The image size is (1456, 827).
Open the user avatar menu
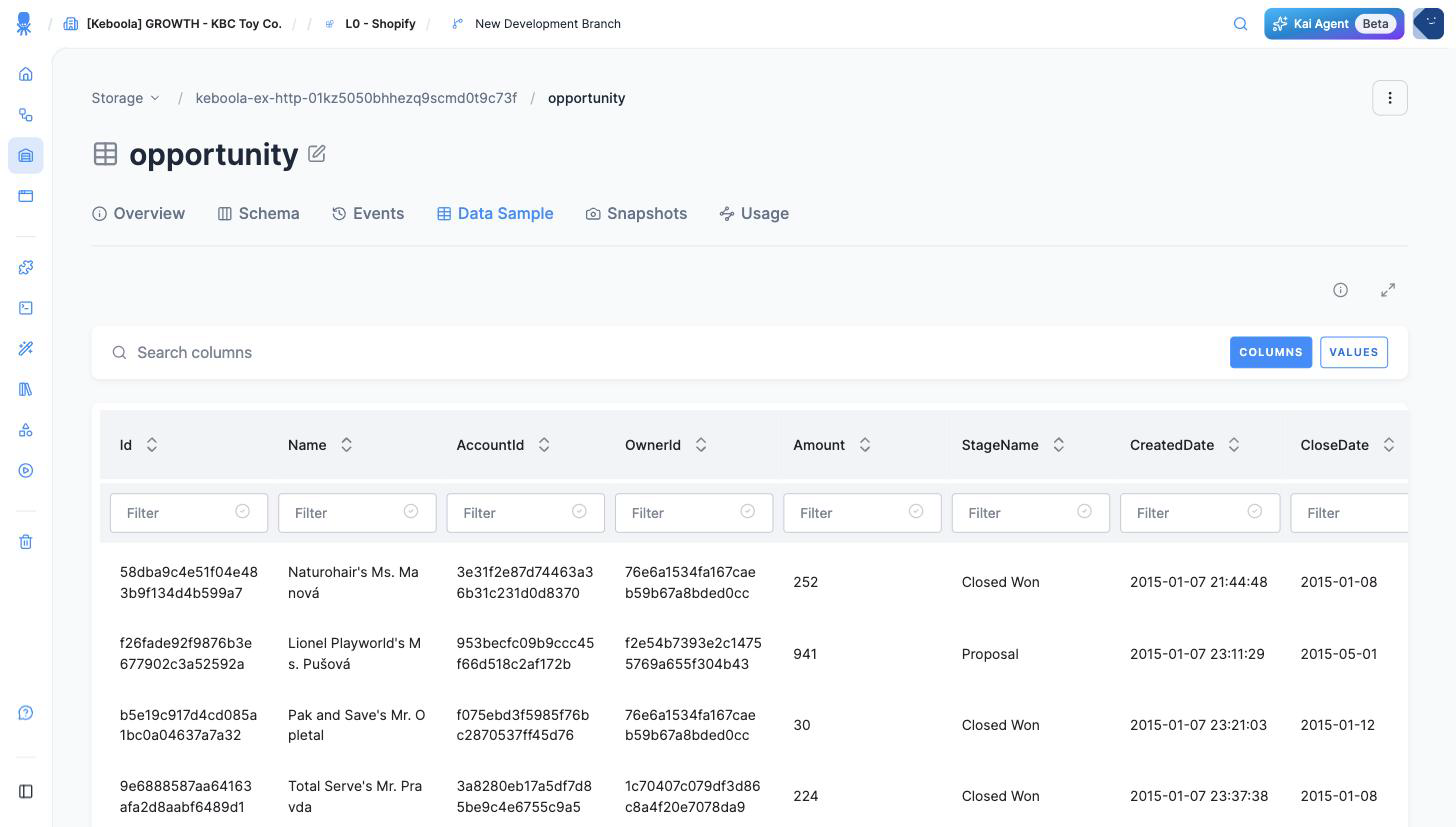coord(1428,24)
